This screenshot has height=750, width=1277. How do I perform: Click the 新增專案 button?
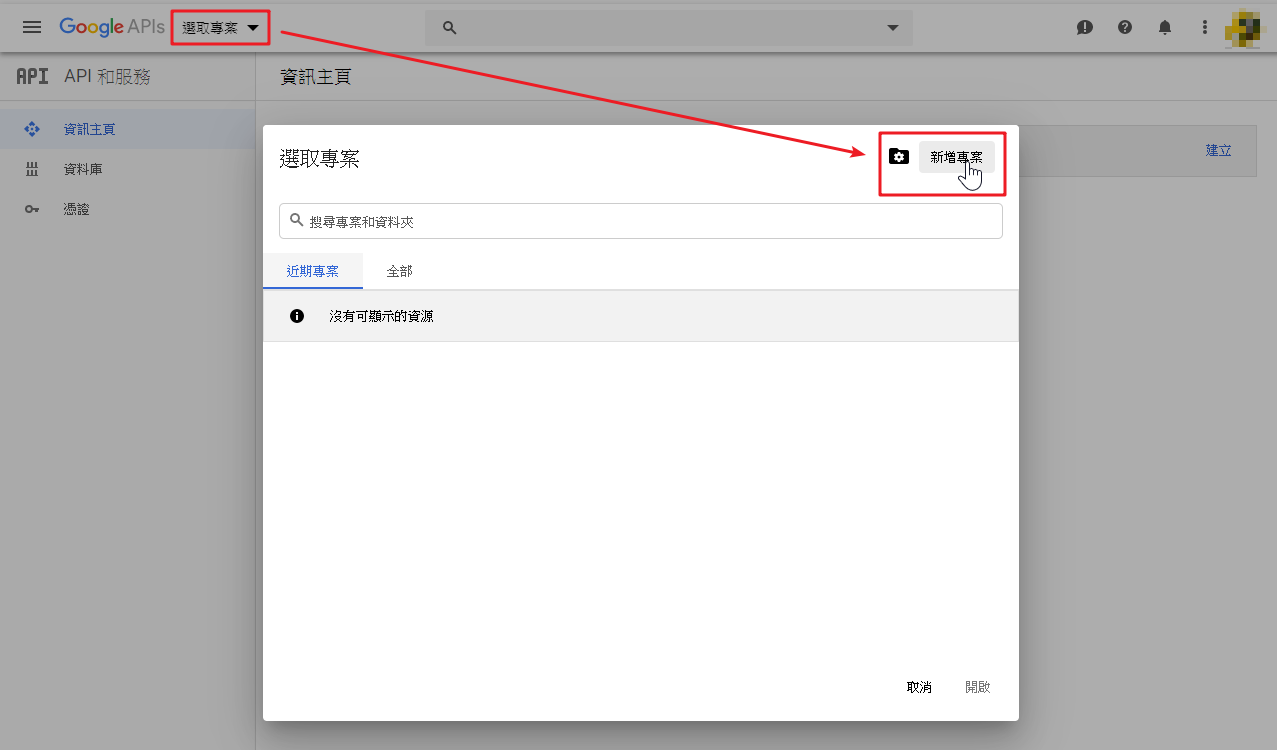tap(956, 157)
